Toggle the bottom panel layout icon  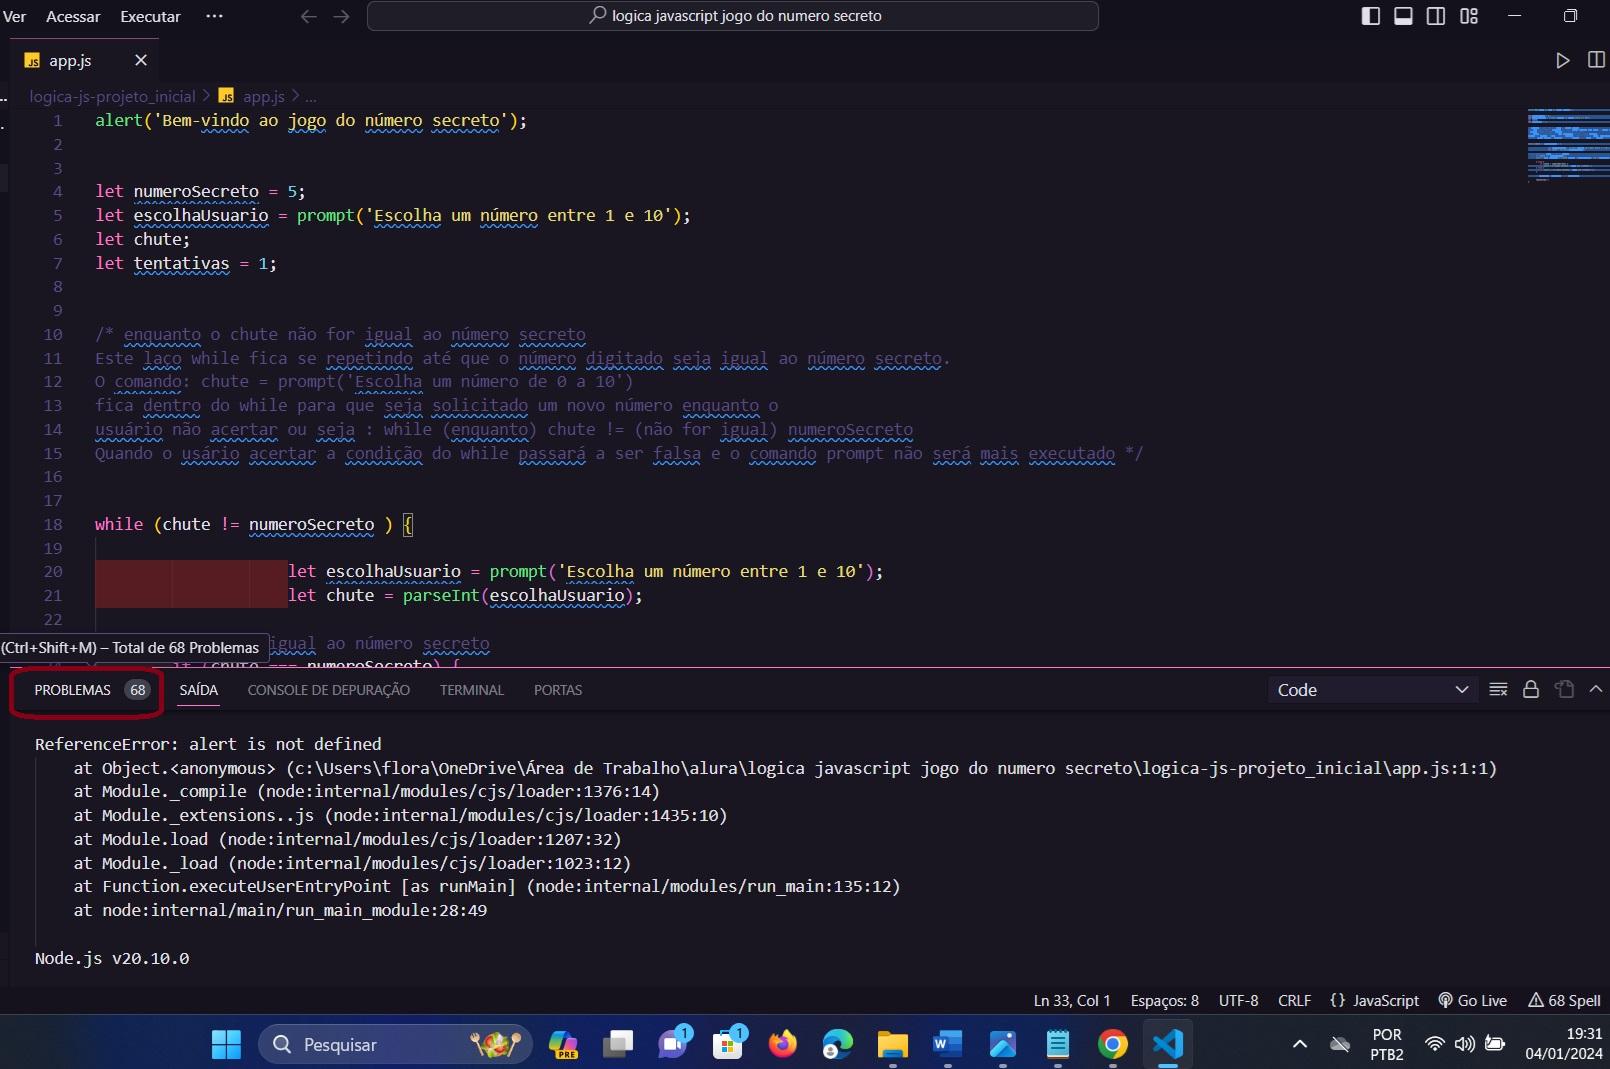pos(1403,16)
